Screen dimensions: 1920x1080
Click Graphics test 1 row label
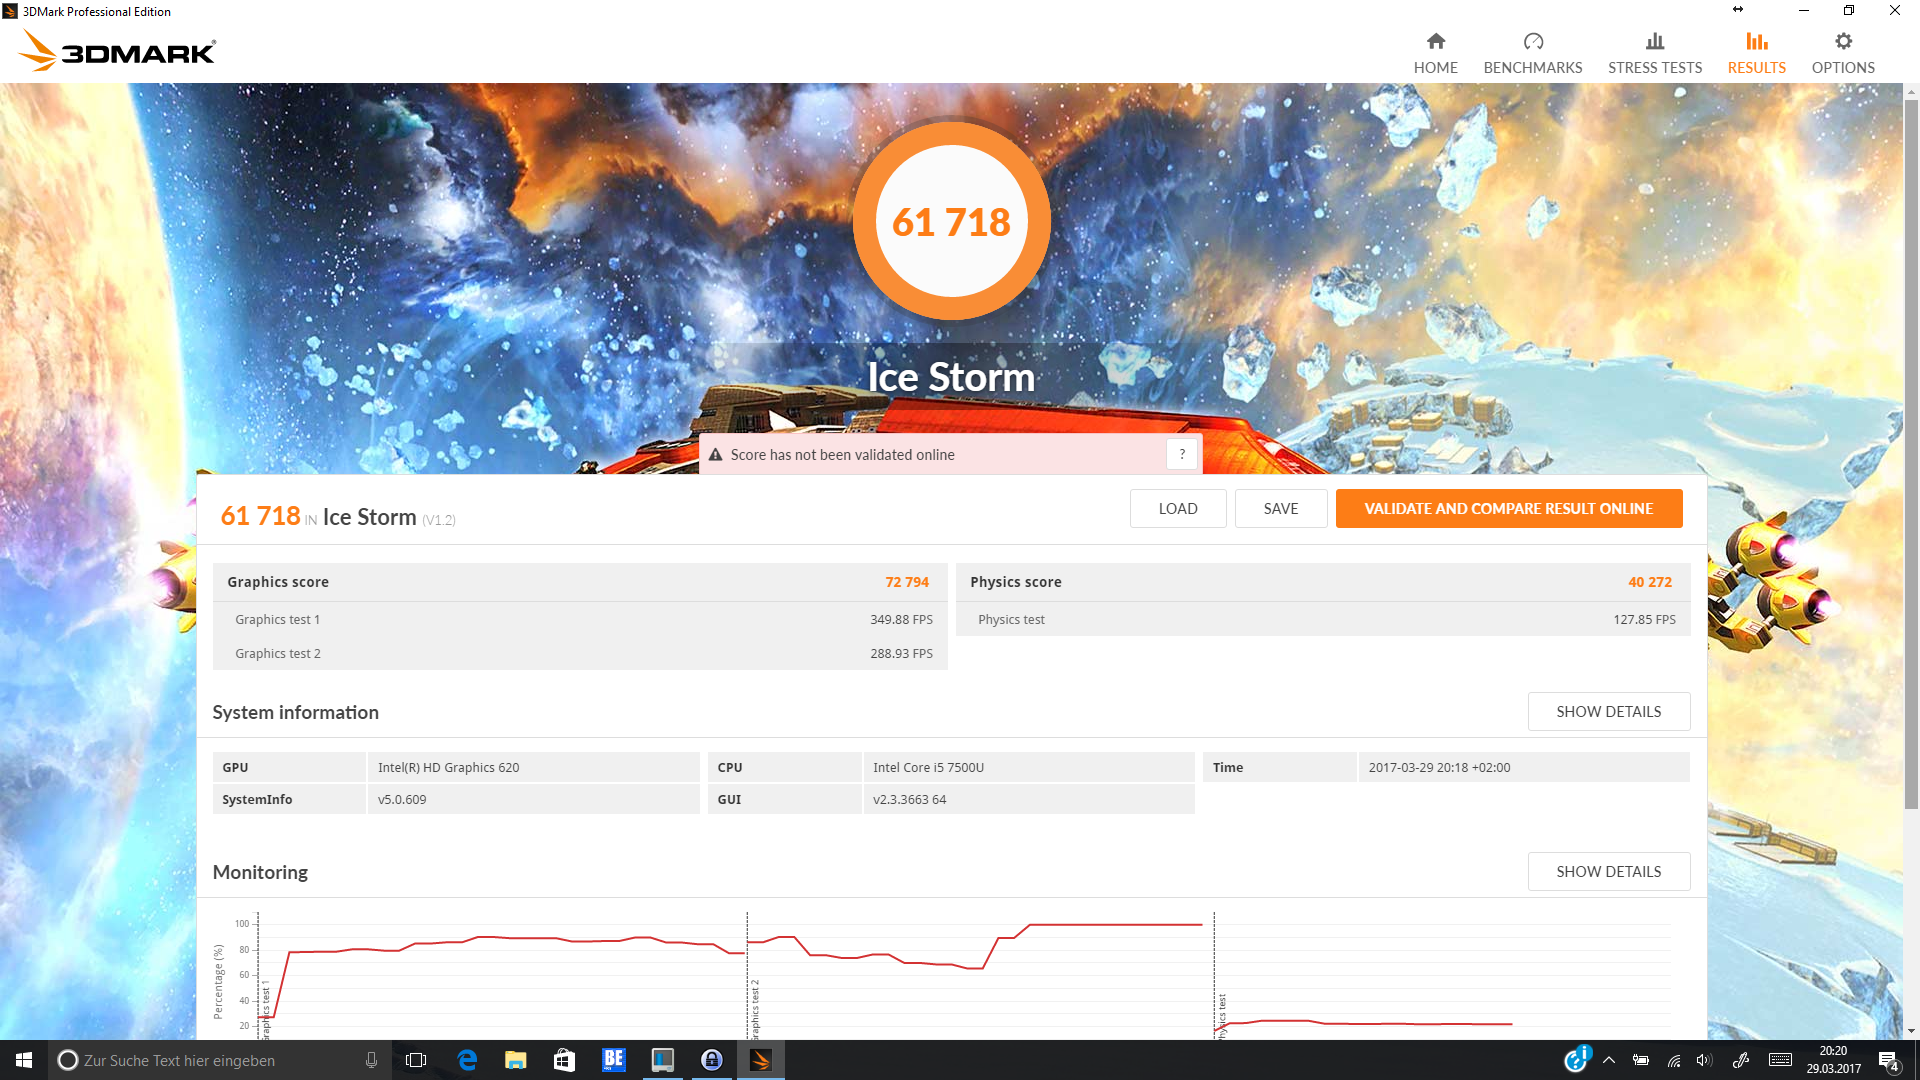coord(278,620)
